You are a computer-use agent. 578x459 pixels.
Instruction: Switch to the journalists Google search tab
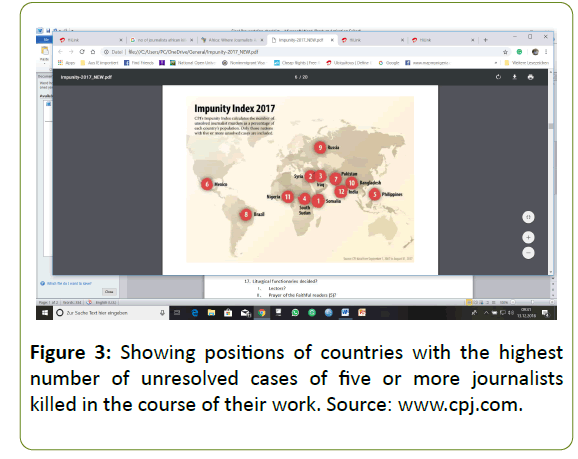point(162,40)
